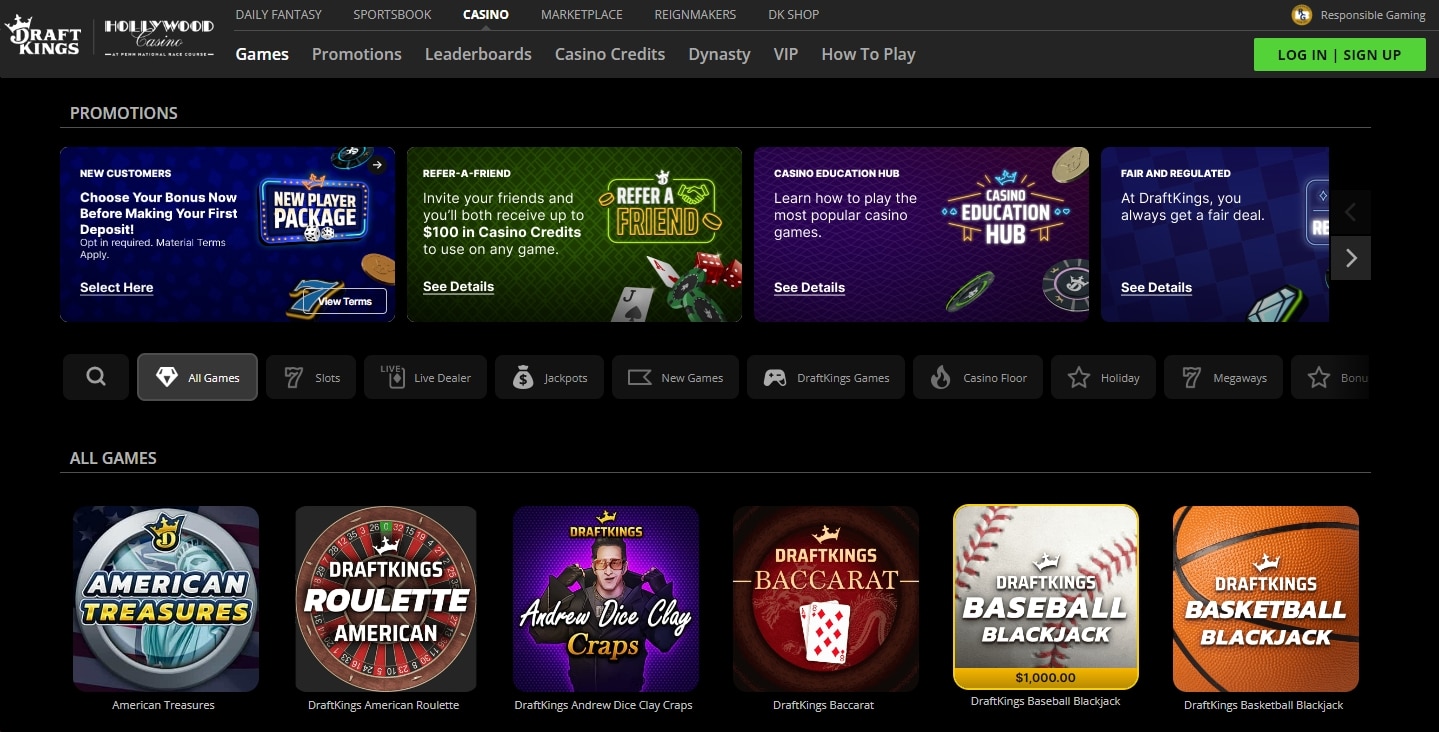The image size is (1439, 732).
Task: Click See Details on Refer-A-Friend promo
Action: pos(458,286)
